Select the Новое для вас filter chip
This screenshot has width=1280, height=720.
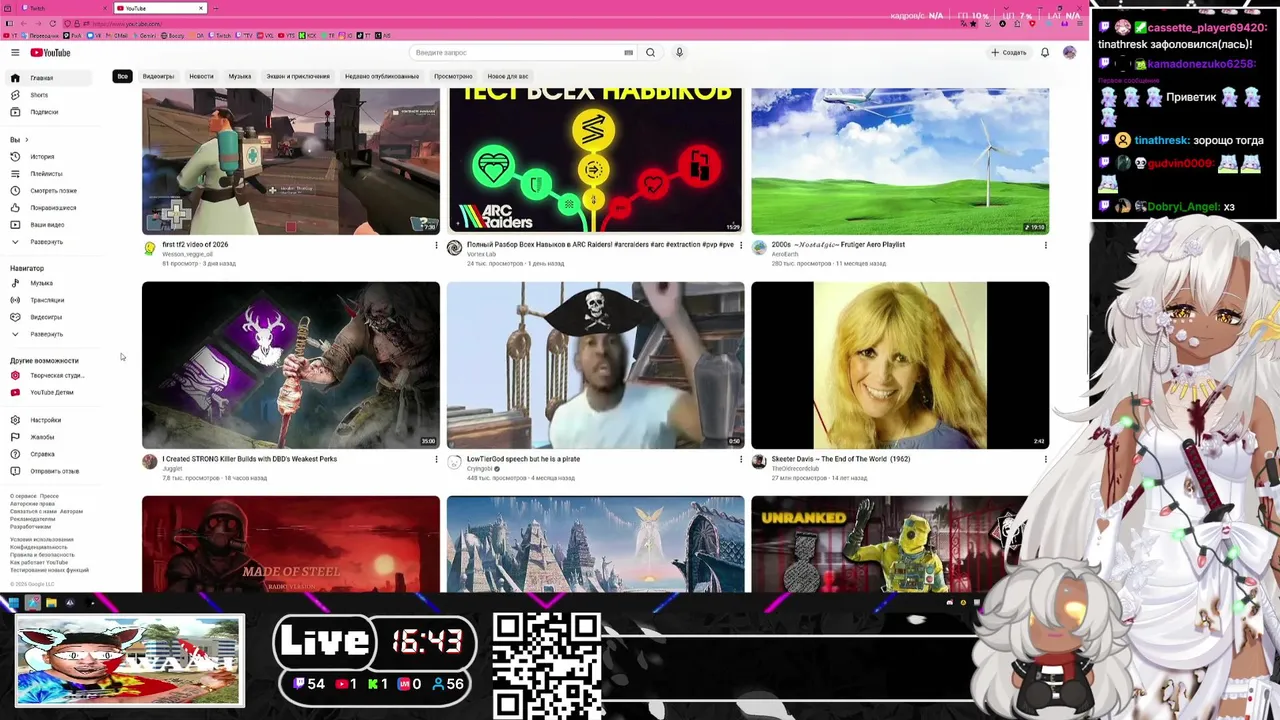pos(508,76)
